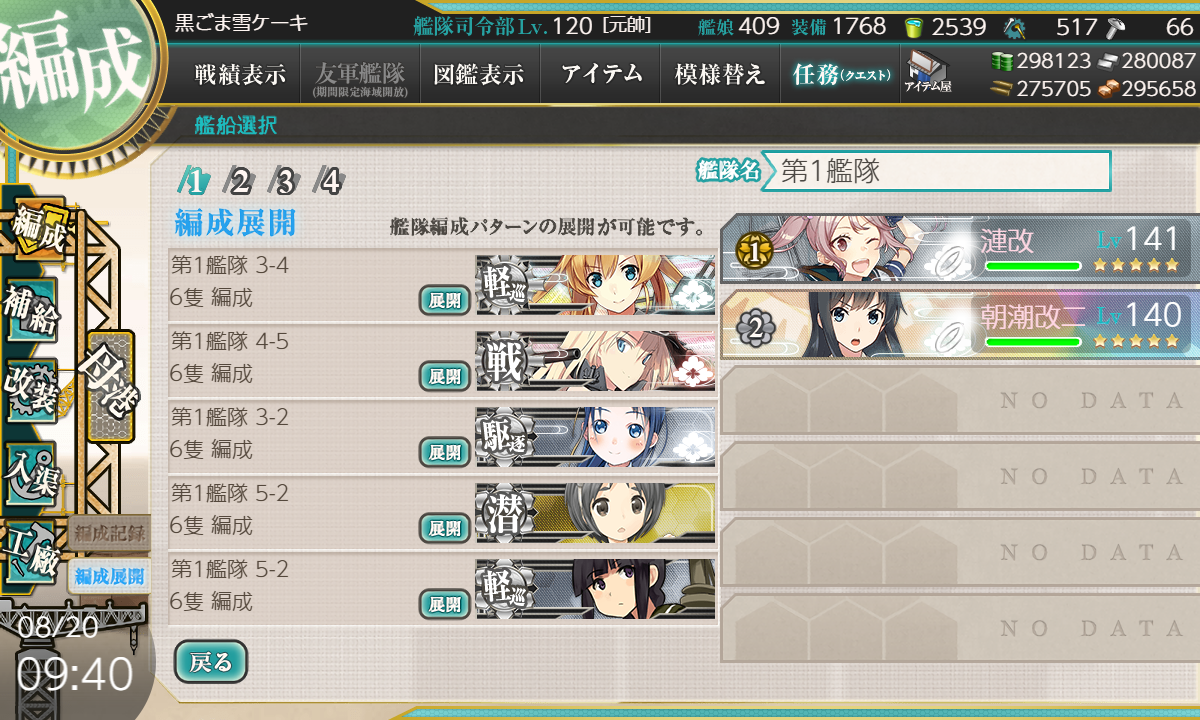The image size is (1200, 720).
Task: Open the 補給 supply sidebar icon
Action: [30, 308]
